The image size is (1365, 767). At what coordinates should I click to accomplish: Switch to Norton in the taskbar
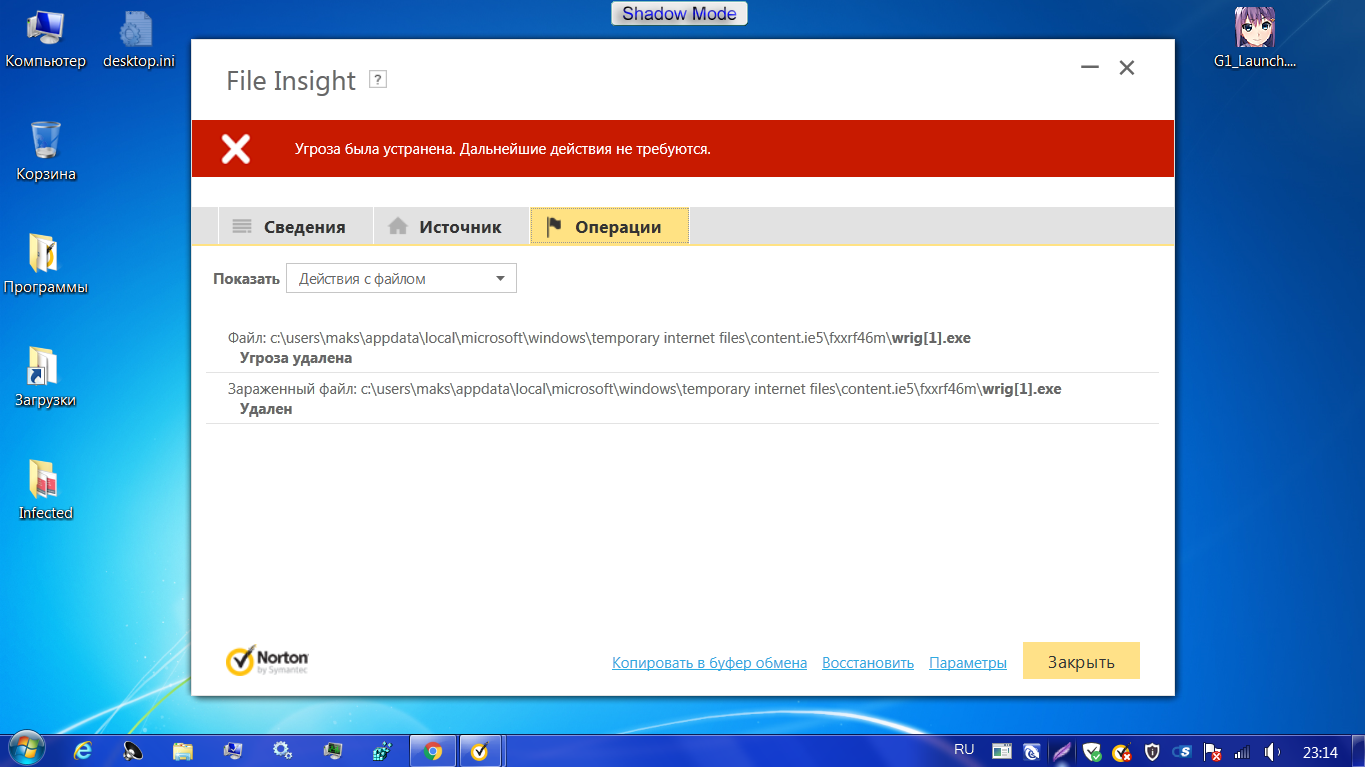(480, 751)
